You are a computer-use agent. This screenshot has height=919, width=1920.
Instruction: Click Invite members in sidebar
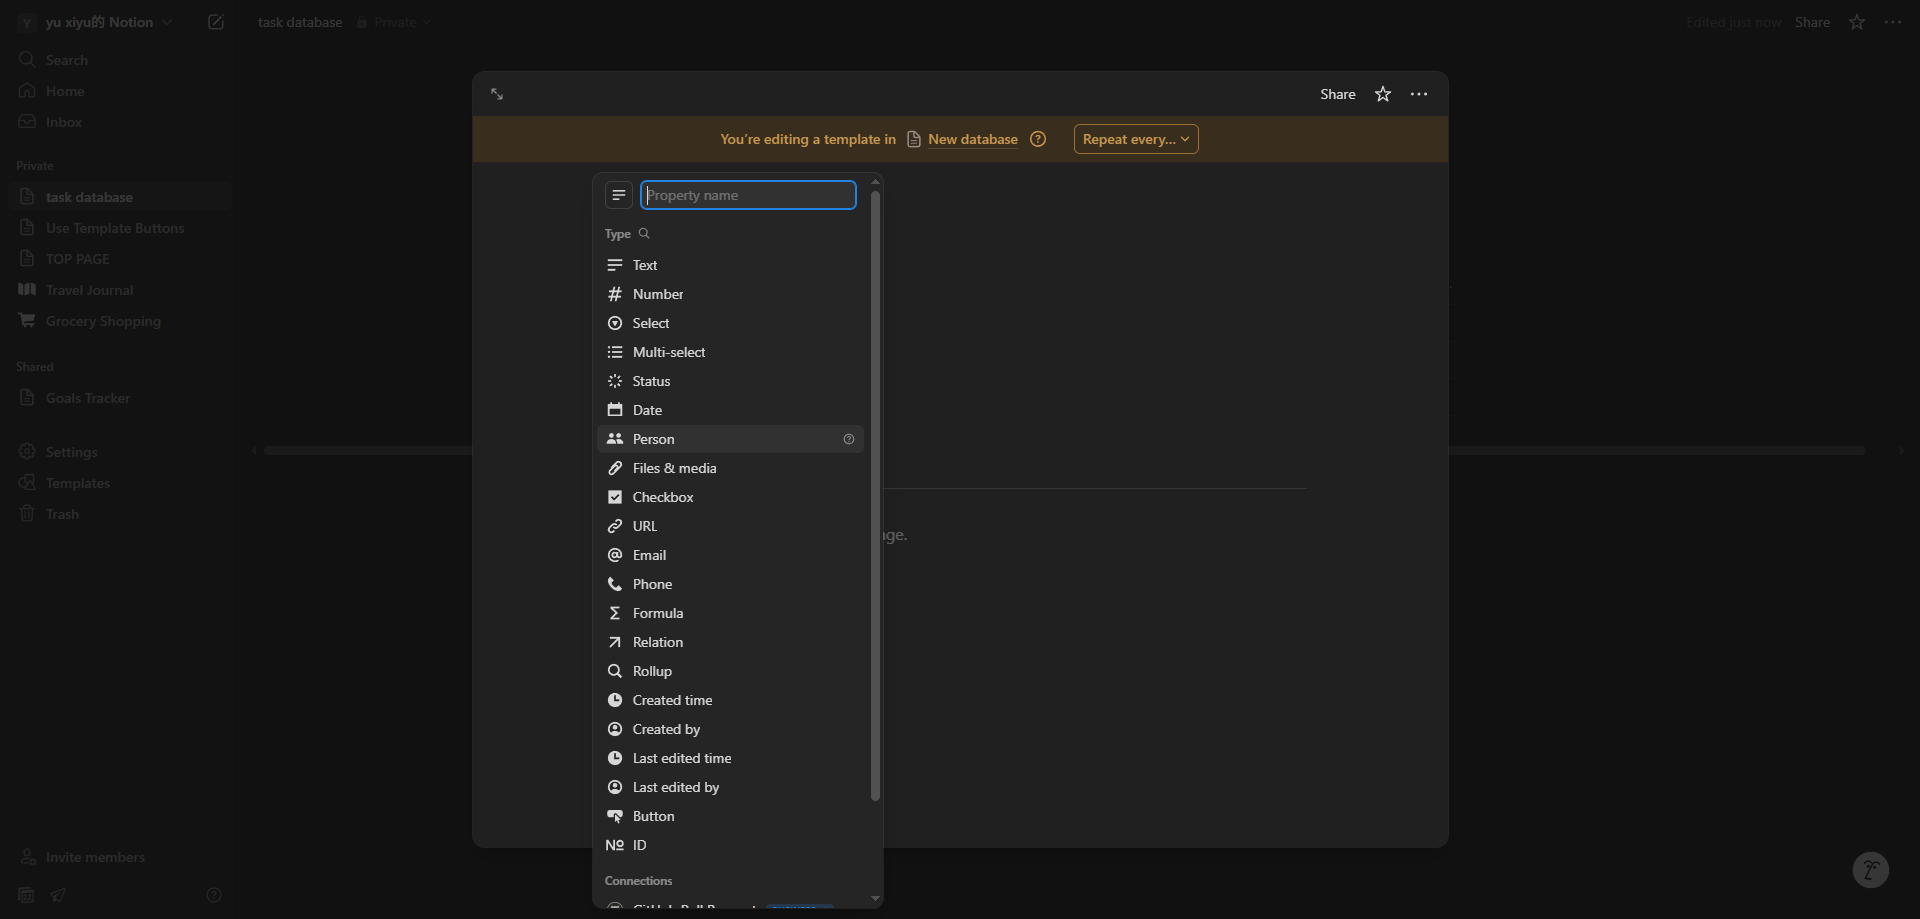118,857
